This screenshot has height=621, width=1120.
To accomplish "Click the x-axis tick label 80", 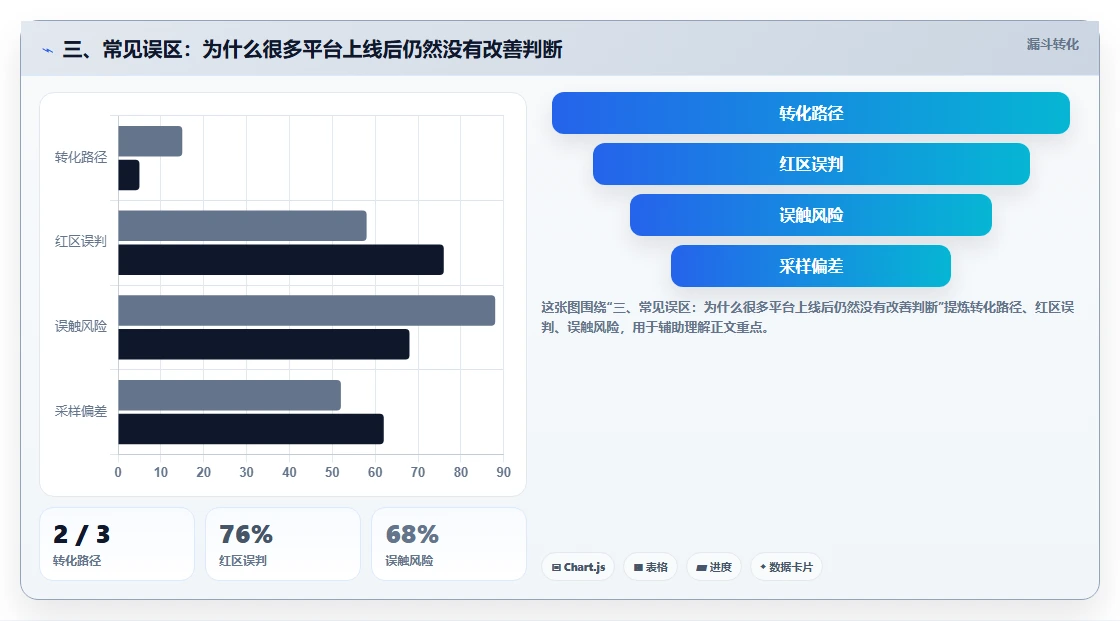I will tap(461, 472).
